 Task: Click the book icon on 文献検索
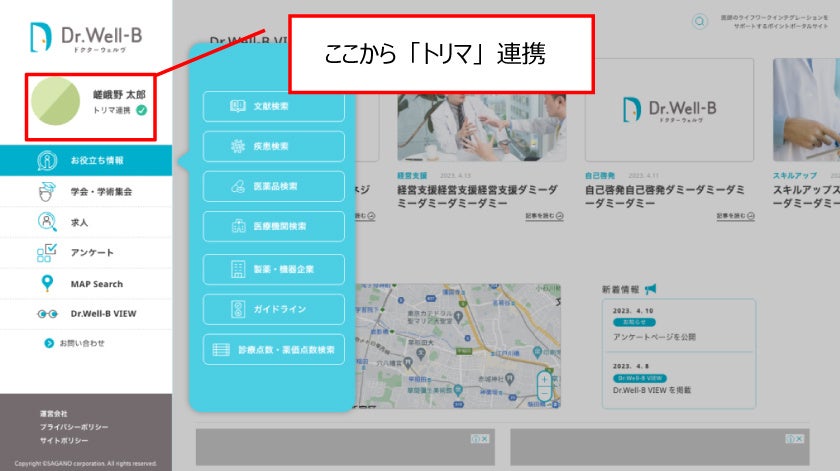tap(238, 106)
